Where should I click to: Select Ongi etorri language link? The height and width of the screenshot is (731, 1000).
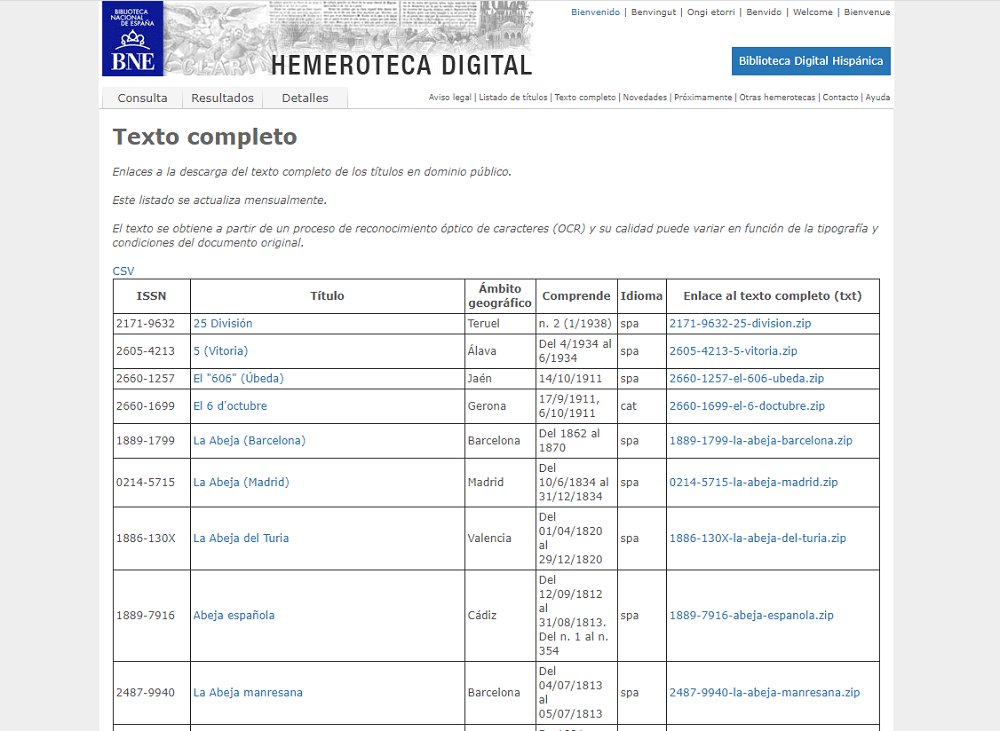click(710, 12)
